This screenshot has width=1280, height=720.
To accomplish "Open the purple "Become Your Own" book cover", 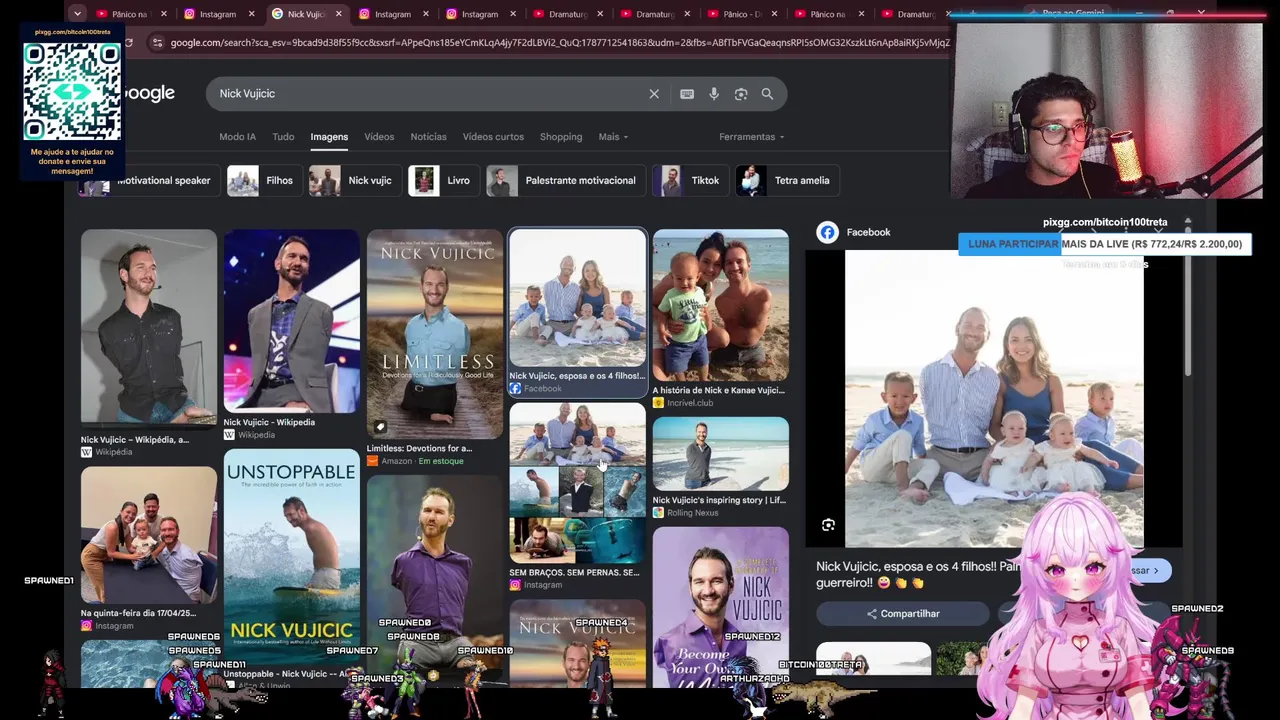I will click(x=721, y=607).
